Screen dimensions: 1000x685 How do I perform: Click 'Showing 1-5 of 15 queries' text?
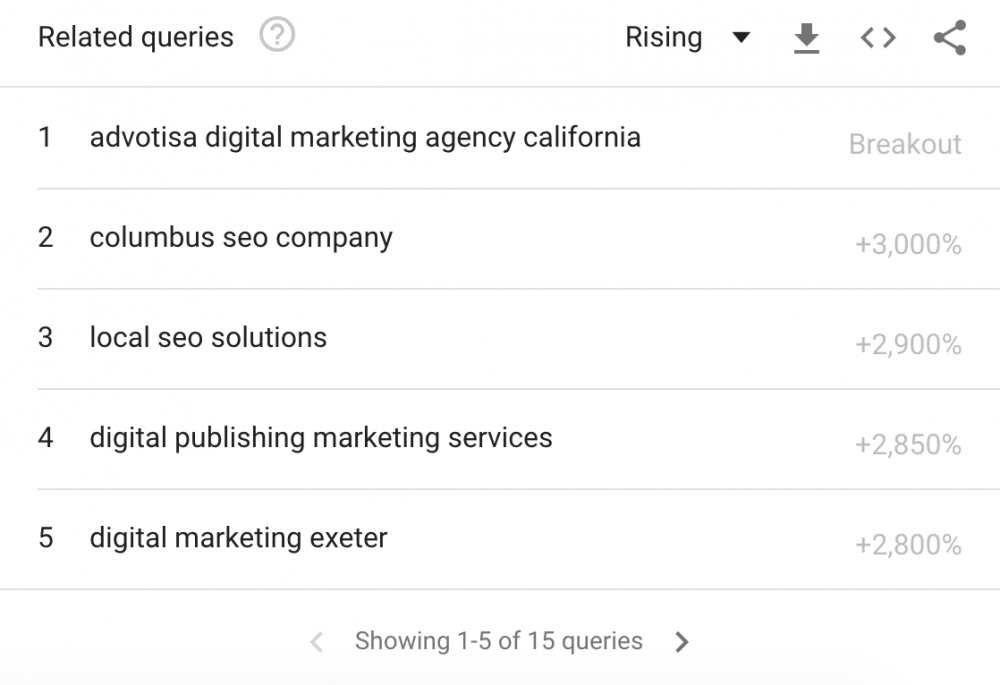pyautogui.click(x=499, y=641)
